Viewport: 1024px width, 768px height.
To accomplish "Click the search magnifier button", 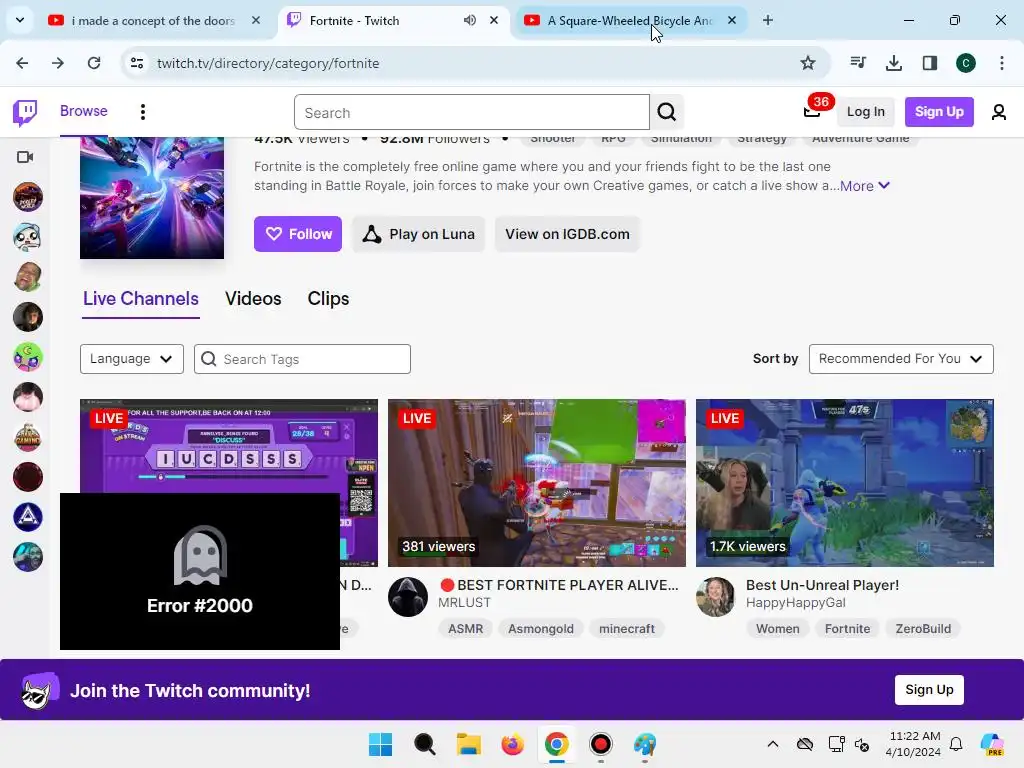I will [x=667, y=112].
